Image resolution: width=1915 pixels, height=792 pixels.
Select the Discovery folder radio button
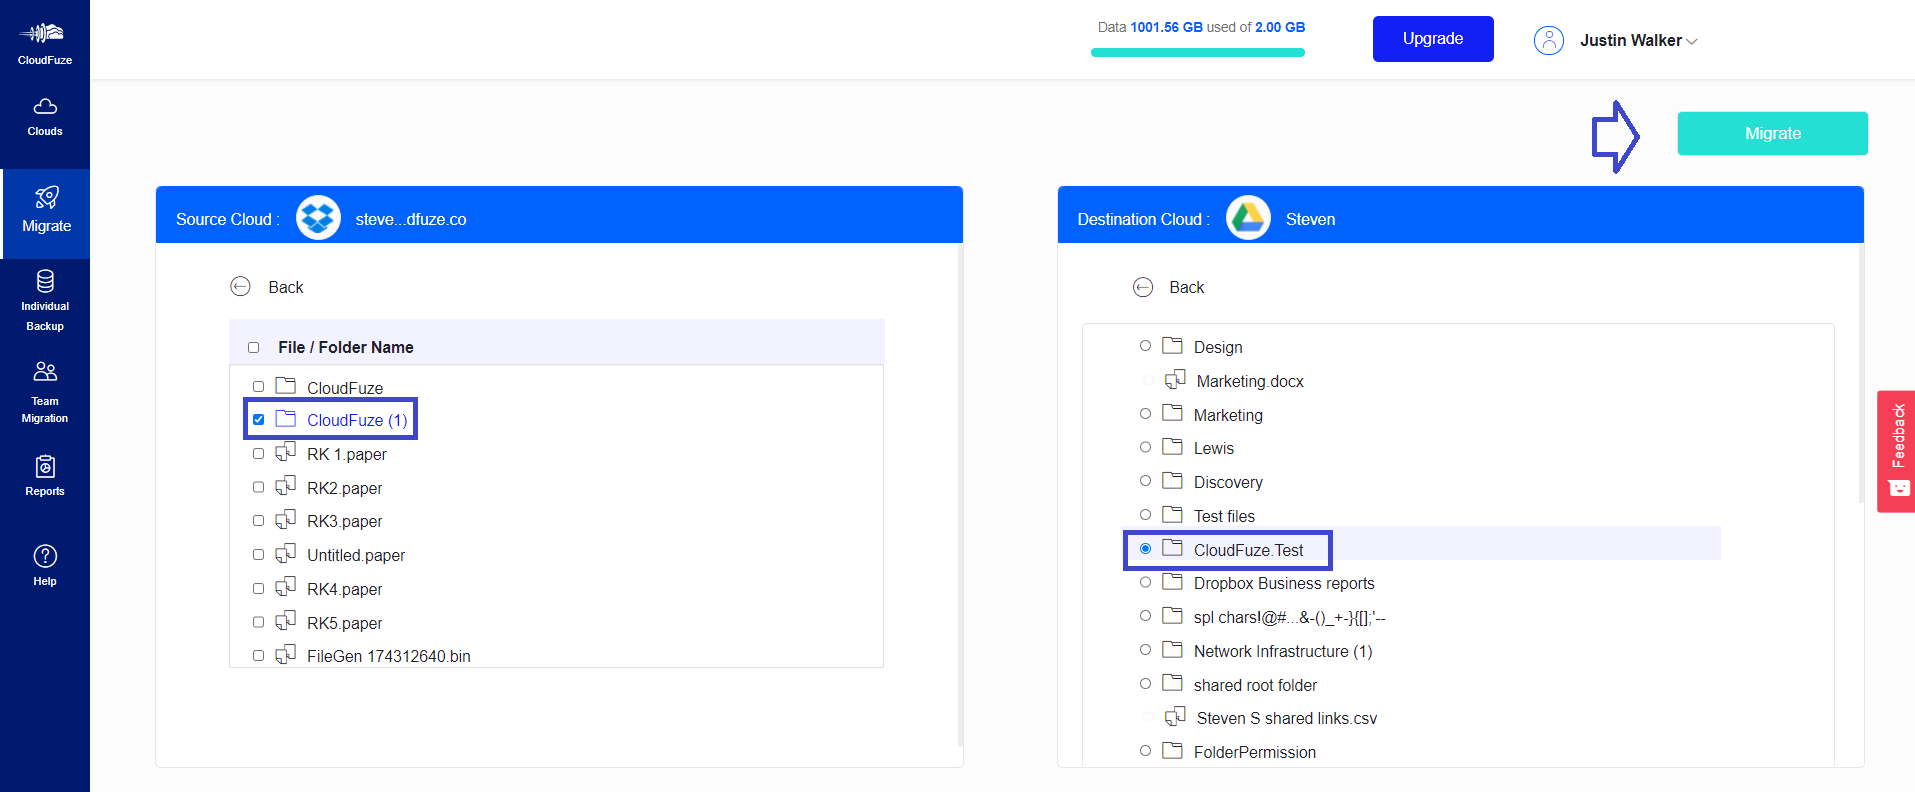(1145, 481)
